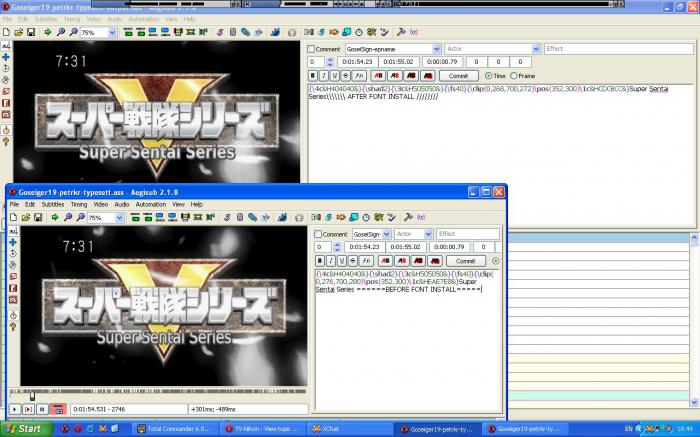Click video seek slider handle in front window
The height and width of the screenshot is (437, 700).
pos(32,396)
